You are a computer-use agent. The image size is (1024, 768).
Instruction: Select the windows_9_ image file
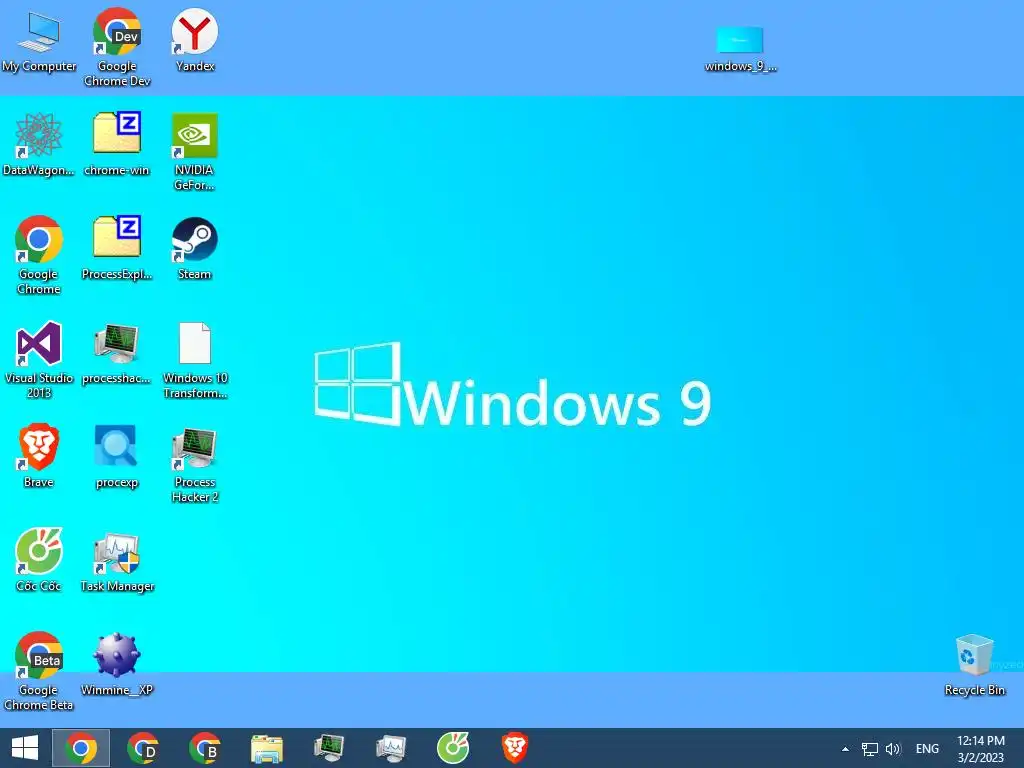(x=740, y=49)
